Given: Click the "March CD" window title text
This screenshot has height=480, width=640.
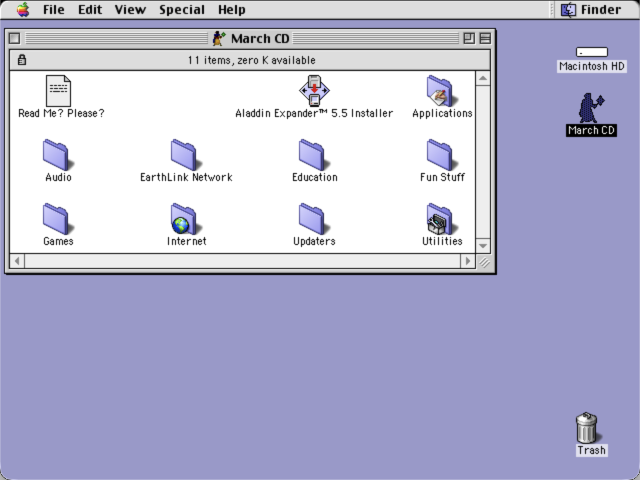Looking at the screenshot, I should (260, 38).
